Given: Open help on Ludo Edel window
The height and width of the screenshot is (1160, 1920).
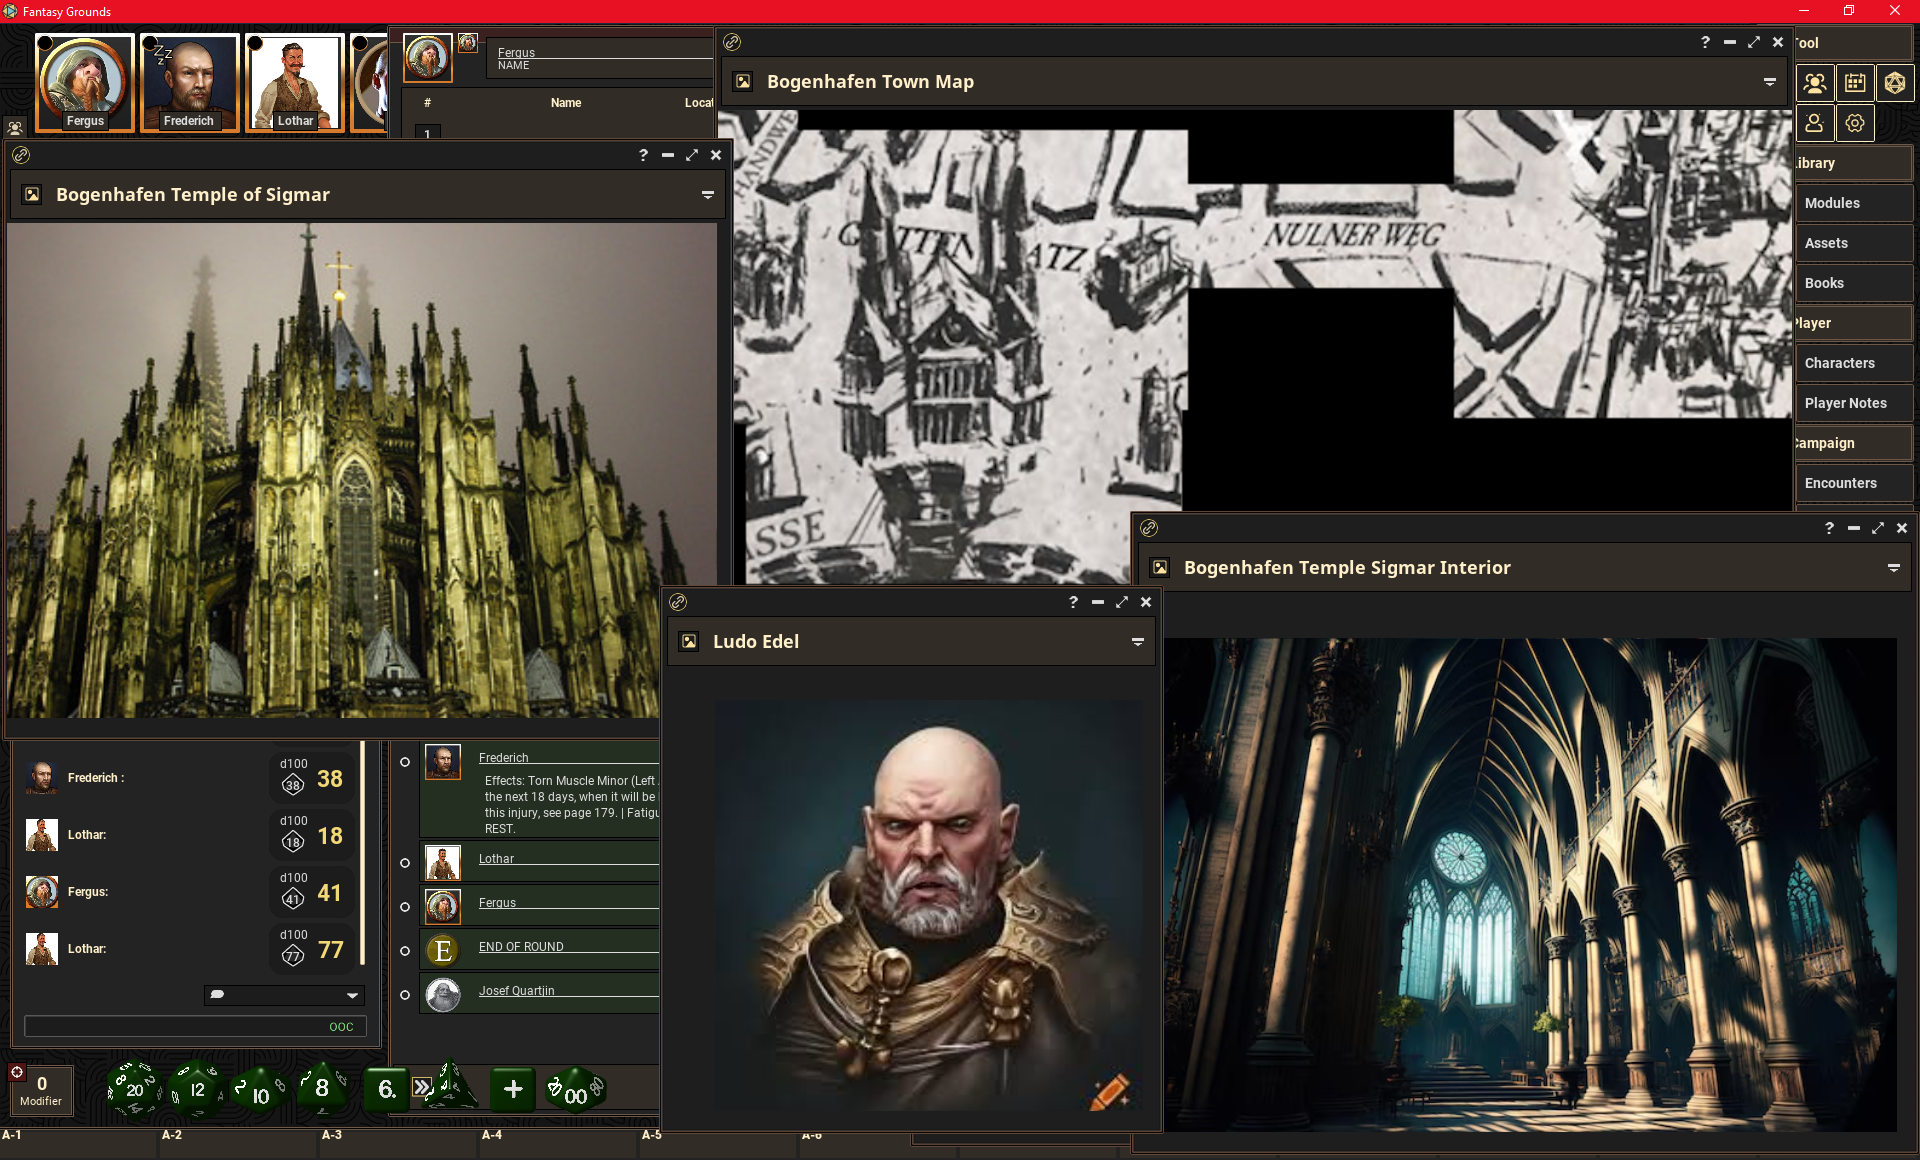Looking at the screenshot, I should point(1073,602).
